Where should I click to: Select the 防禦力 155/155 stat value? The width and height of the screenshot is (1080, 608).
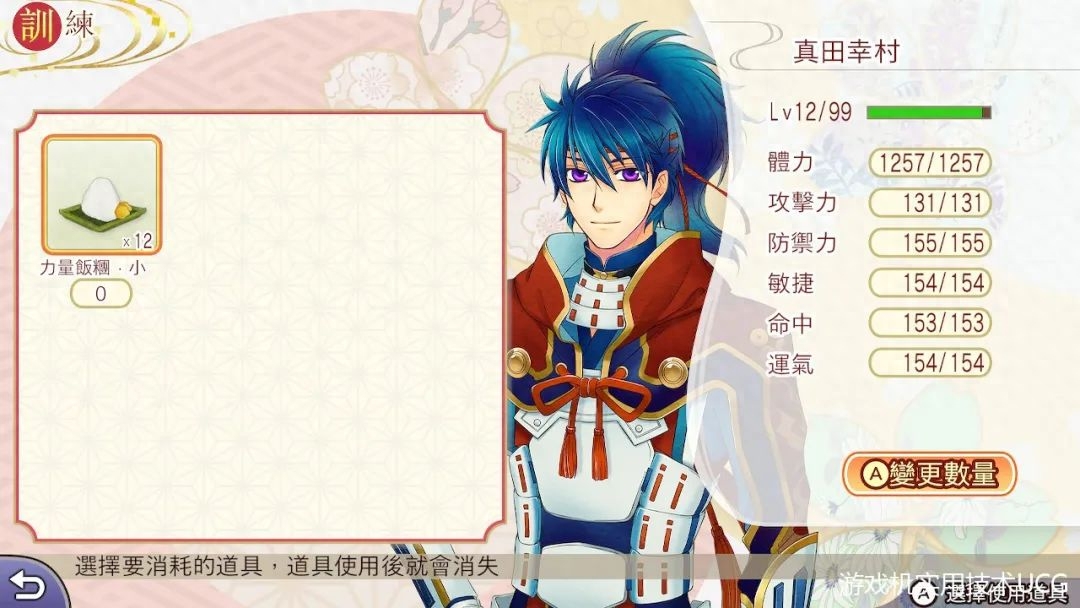[930, 243]
